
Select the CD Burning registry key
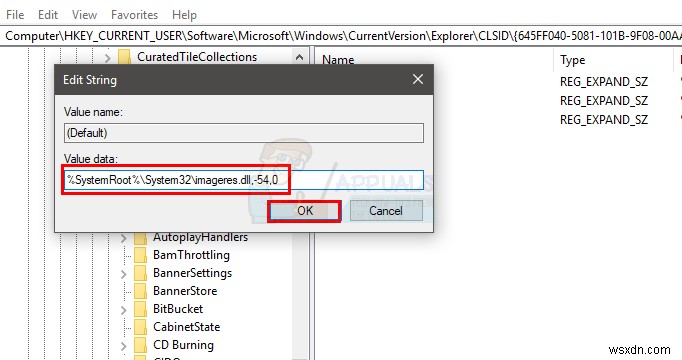[x=183, y=345]
